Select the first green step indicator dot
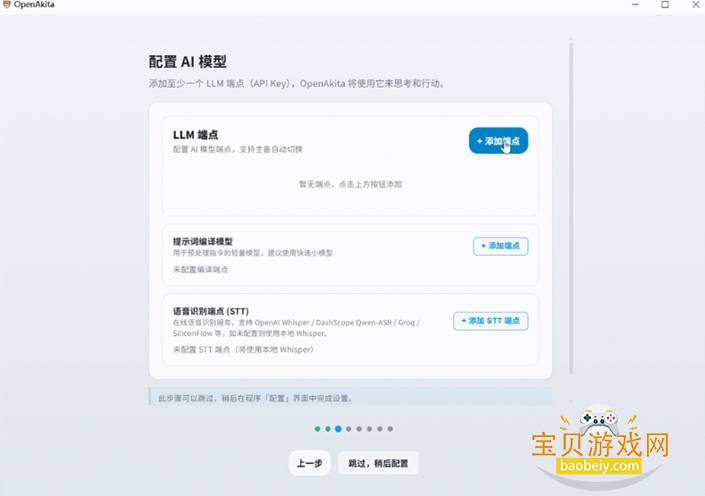Viewport: 705px width, 496px height. [x=318, y=429]
